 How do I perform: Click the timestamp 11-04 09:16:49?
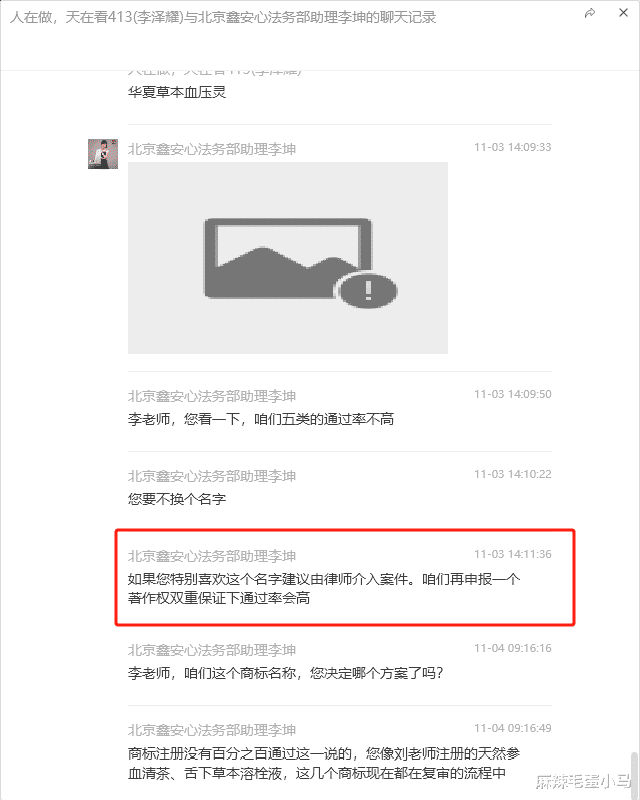pos(512,728)
